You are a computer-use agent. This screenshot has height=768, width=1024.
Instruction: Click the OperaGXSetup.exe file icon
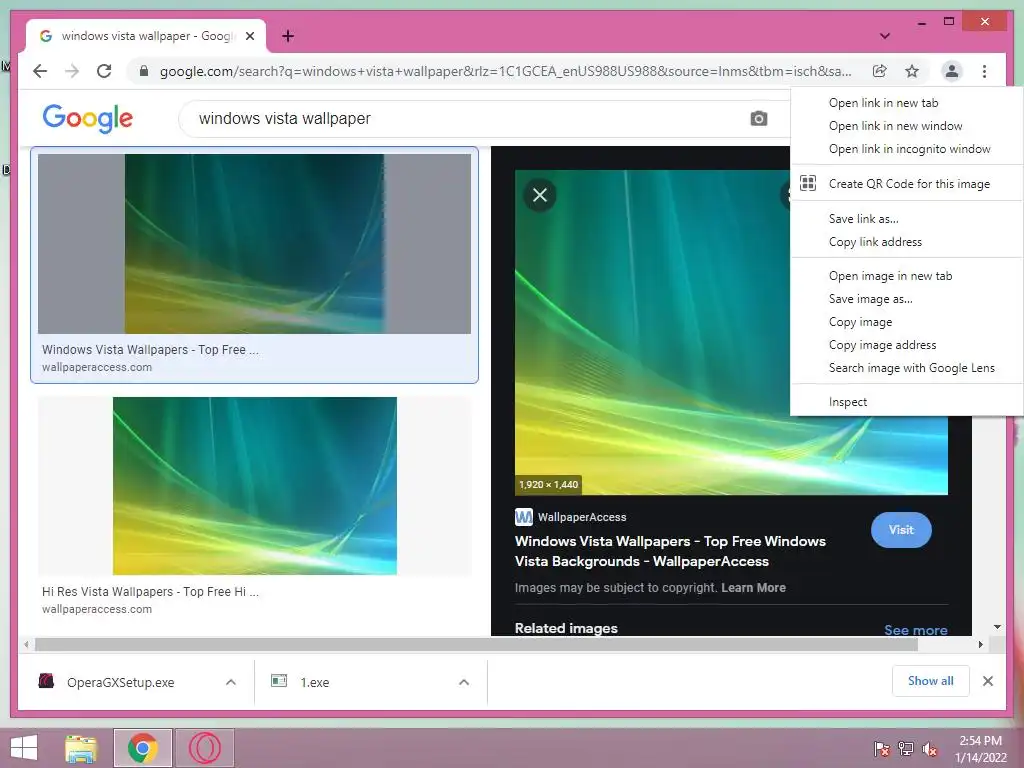point(46,681)
